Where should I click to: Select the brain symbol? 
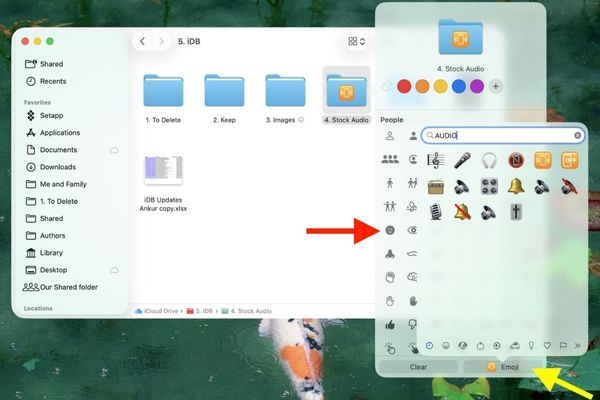click(x=412, y=277)
